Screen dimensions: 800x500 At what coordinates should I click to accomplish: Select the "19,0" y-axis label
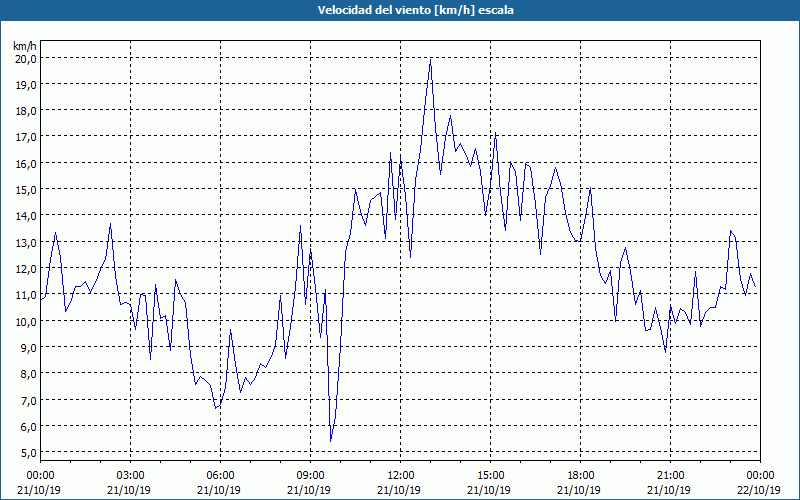click(x=26, y=85)
